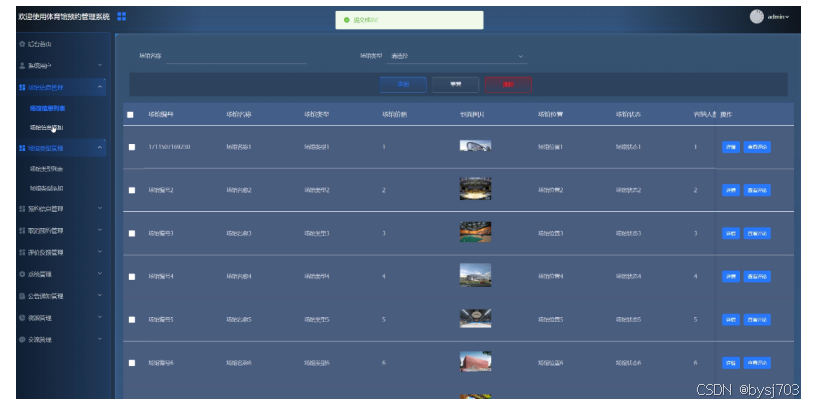Check the checkbox for row 场馆编号5
The image size is (819, 406).
132,320
